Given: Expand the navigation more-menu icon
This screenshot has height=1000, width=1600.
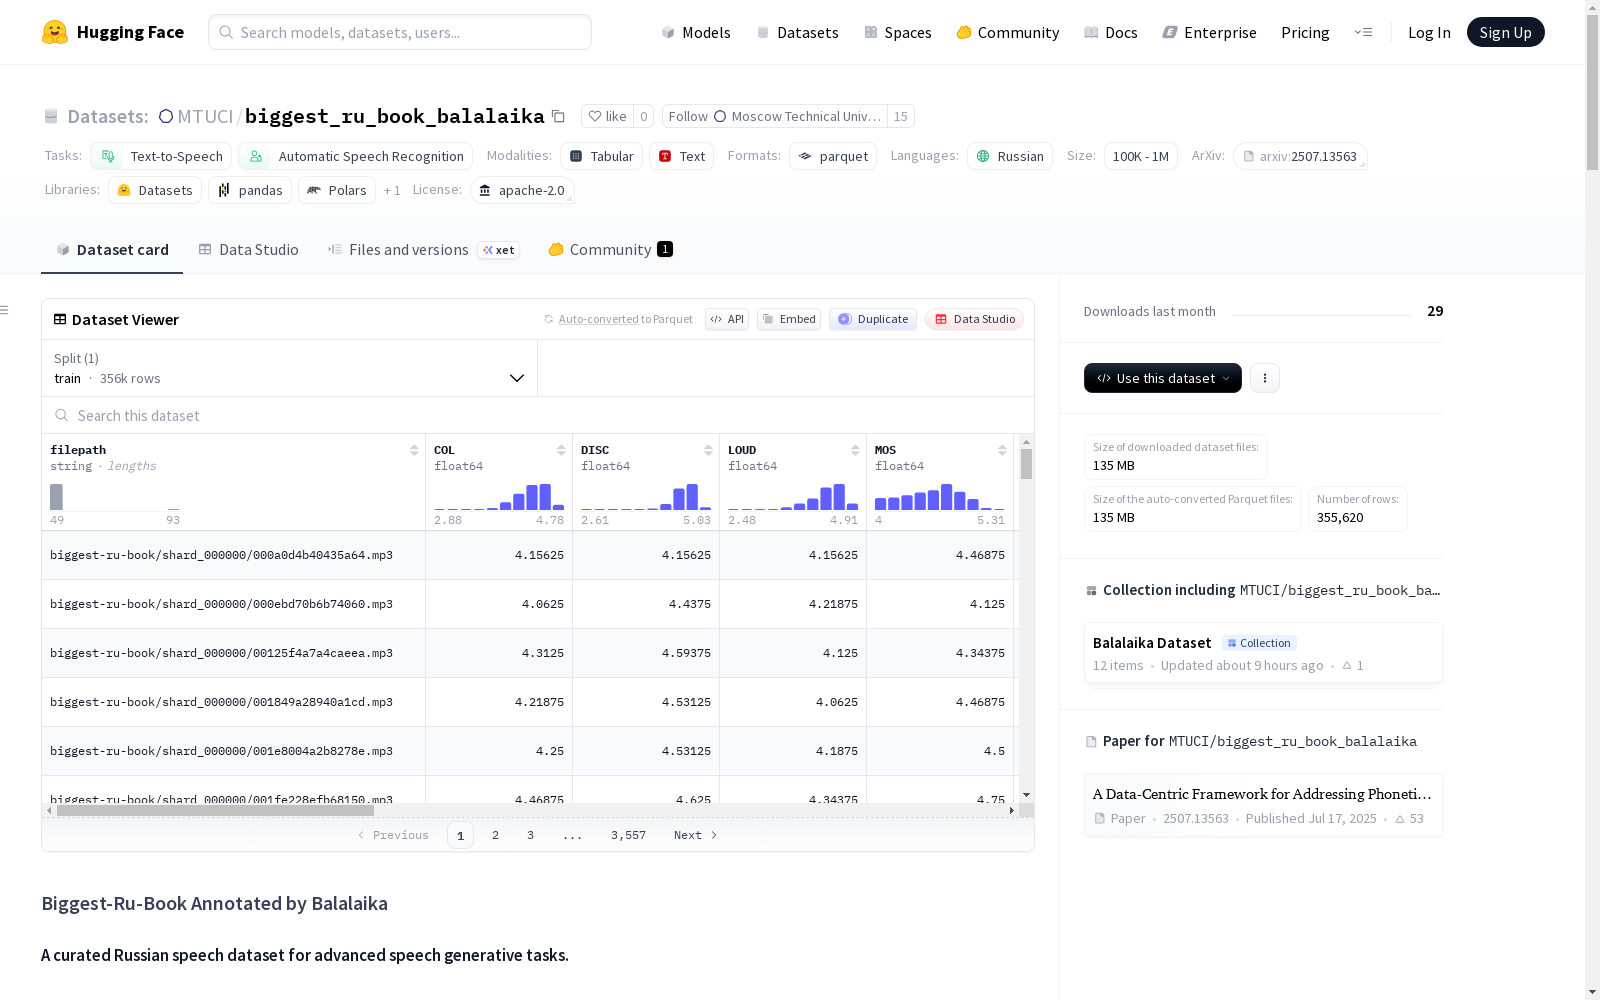Looking at the screenshot, I should click(x=1363, y=32).
